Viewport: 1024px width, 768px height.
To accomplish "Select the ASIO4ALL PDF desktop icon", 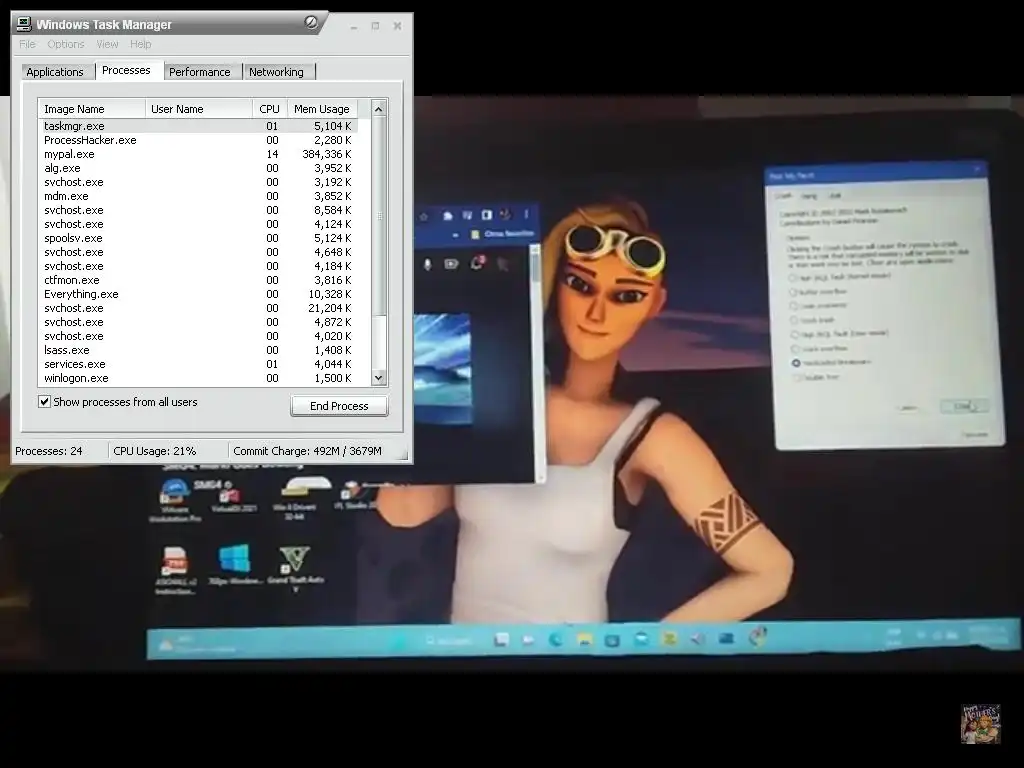I will click(x=175, y=570).
